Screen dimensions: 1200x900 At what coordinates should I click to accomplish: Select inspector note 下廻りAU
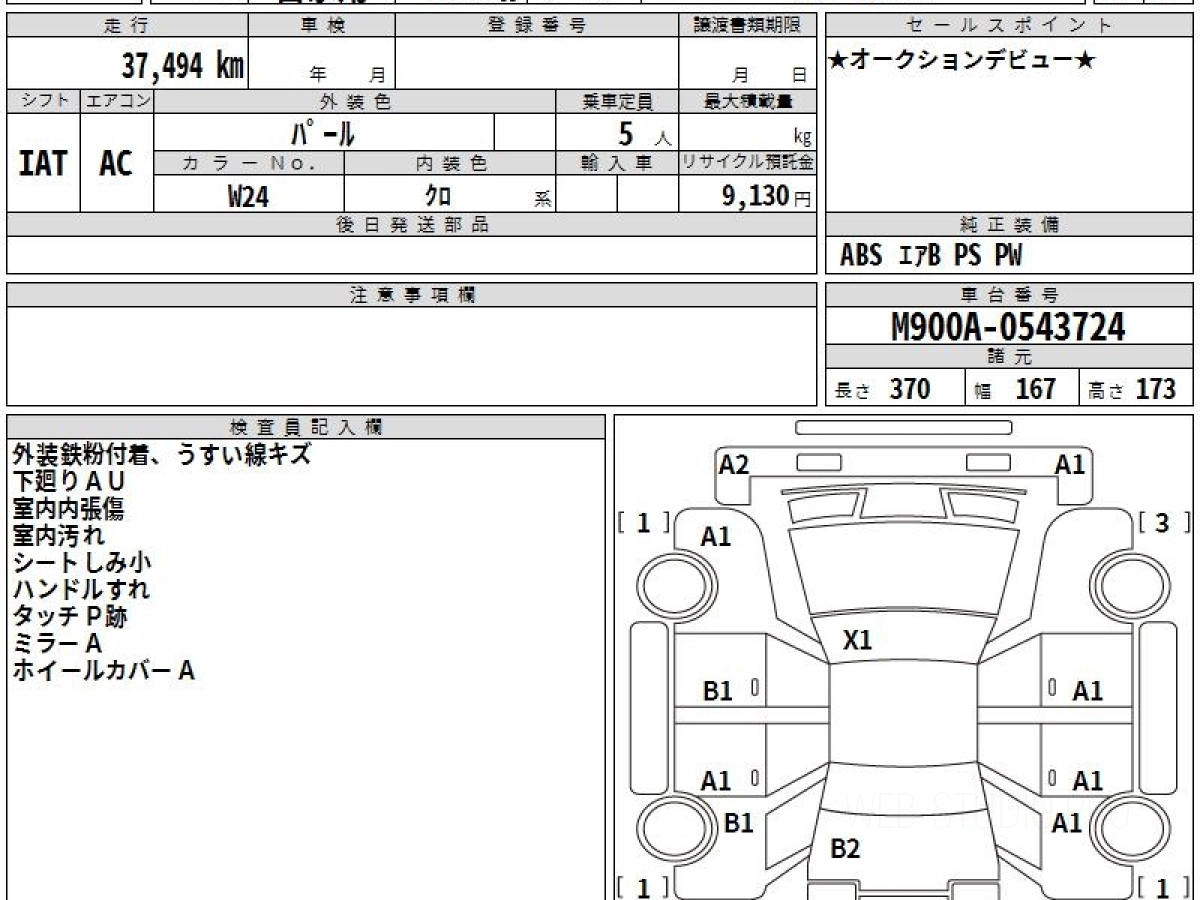pyautogui.click(x=69, y=482)
